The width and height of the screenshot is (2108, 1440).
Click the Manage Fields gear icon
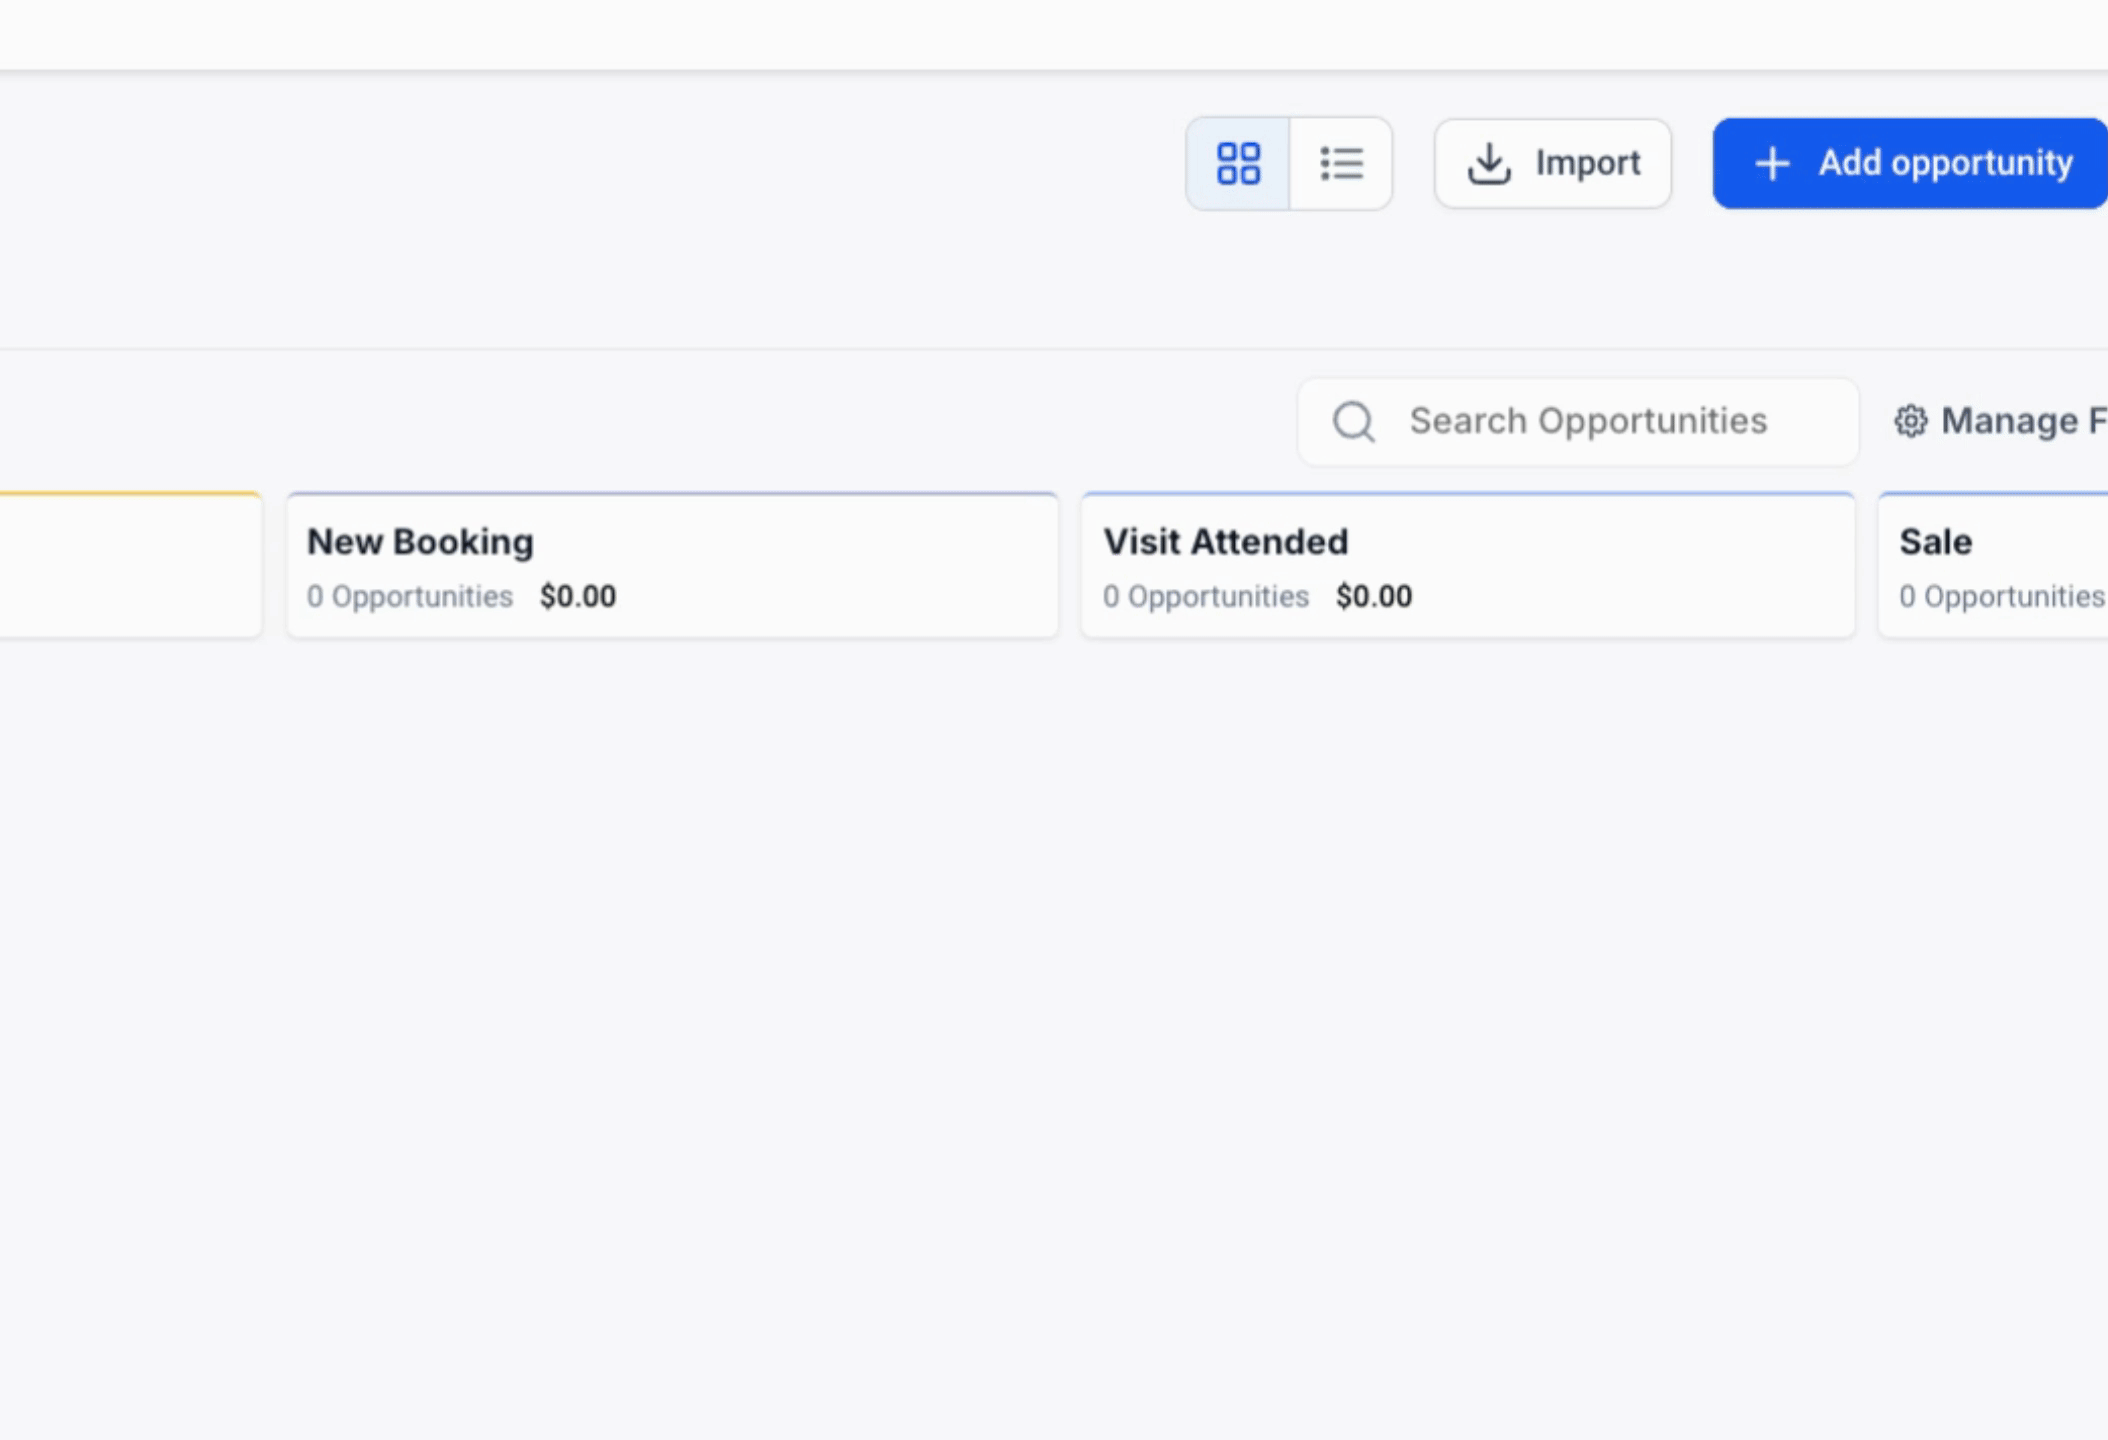tap(1911, 421)
